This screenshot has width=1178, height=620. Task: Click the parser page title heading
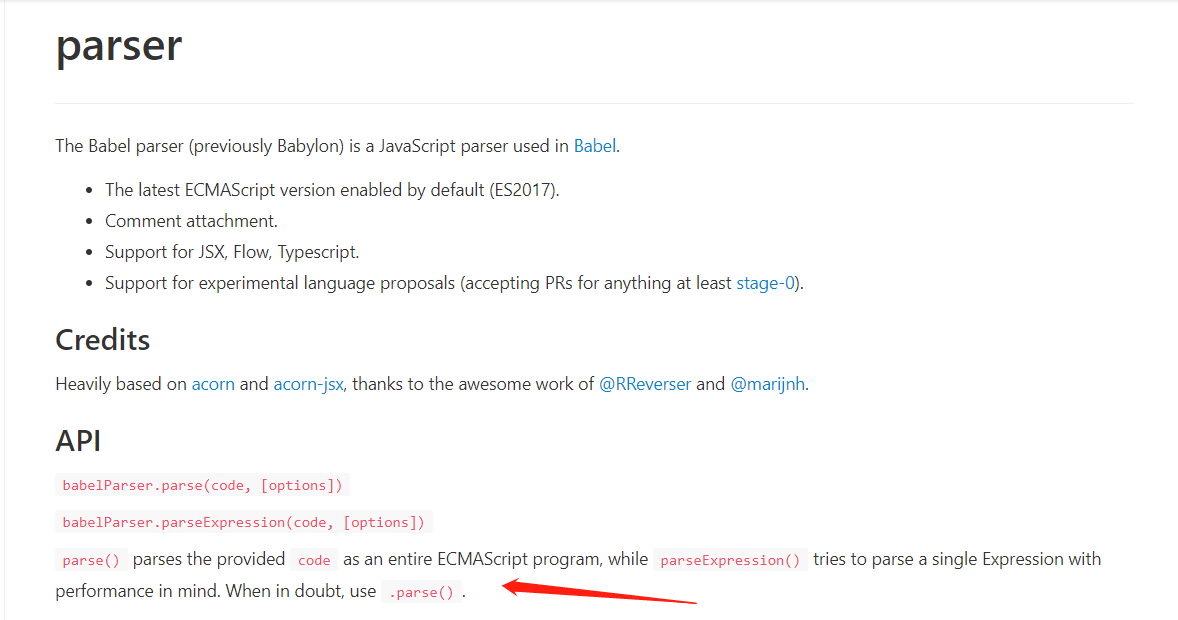(x=119, y=46)
